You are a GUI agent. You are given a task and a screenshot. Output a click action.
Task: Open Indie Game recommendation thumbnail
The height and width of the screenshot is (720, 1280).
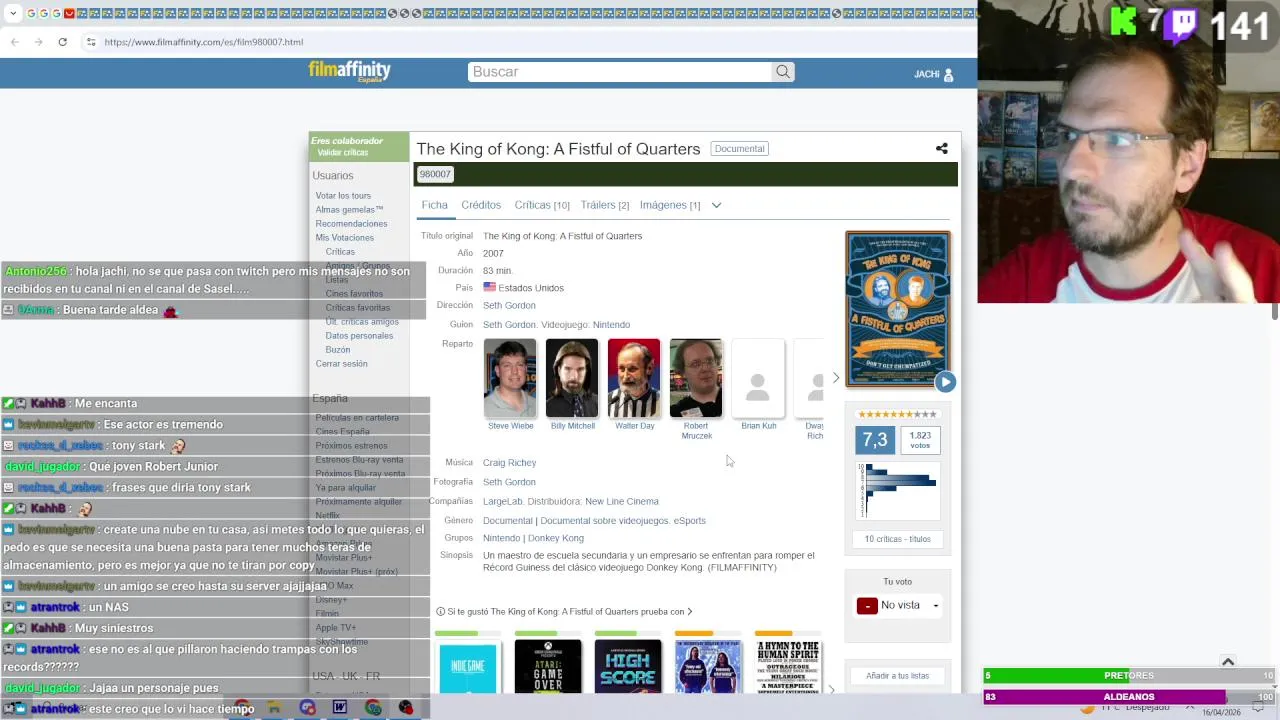click(x=467, y=666)
